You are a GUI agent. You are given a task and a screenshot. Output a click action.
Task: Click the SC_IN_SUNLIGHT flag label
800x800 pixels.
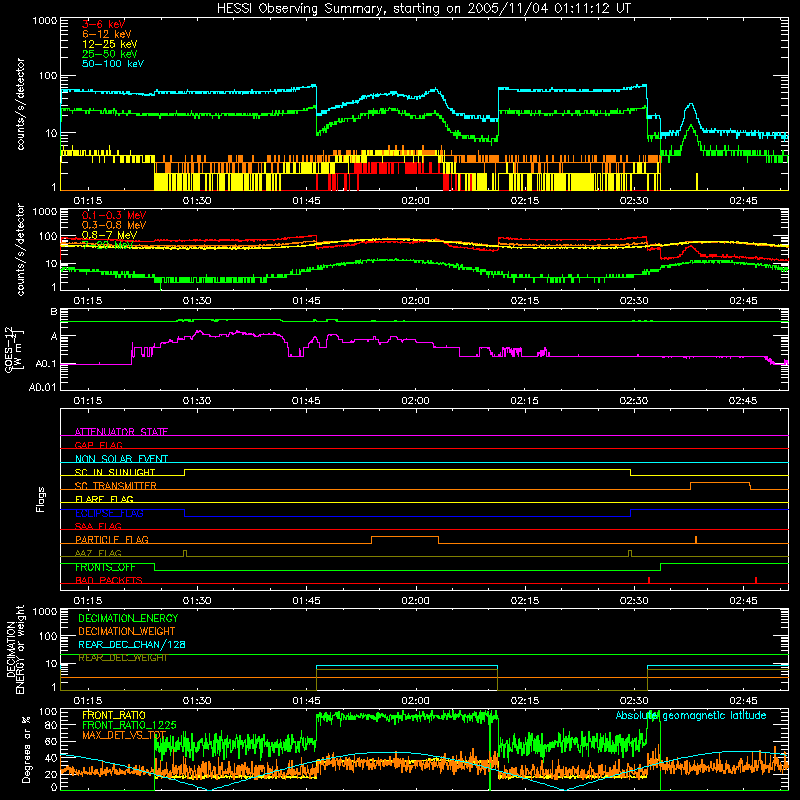tap(115, 472)
